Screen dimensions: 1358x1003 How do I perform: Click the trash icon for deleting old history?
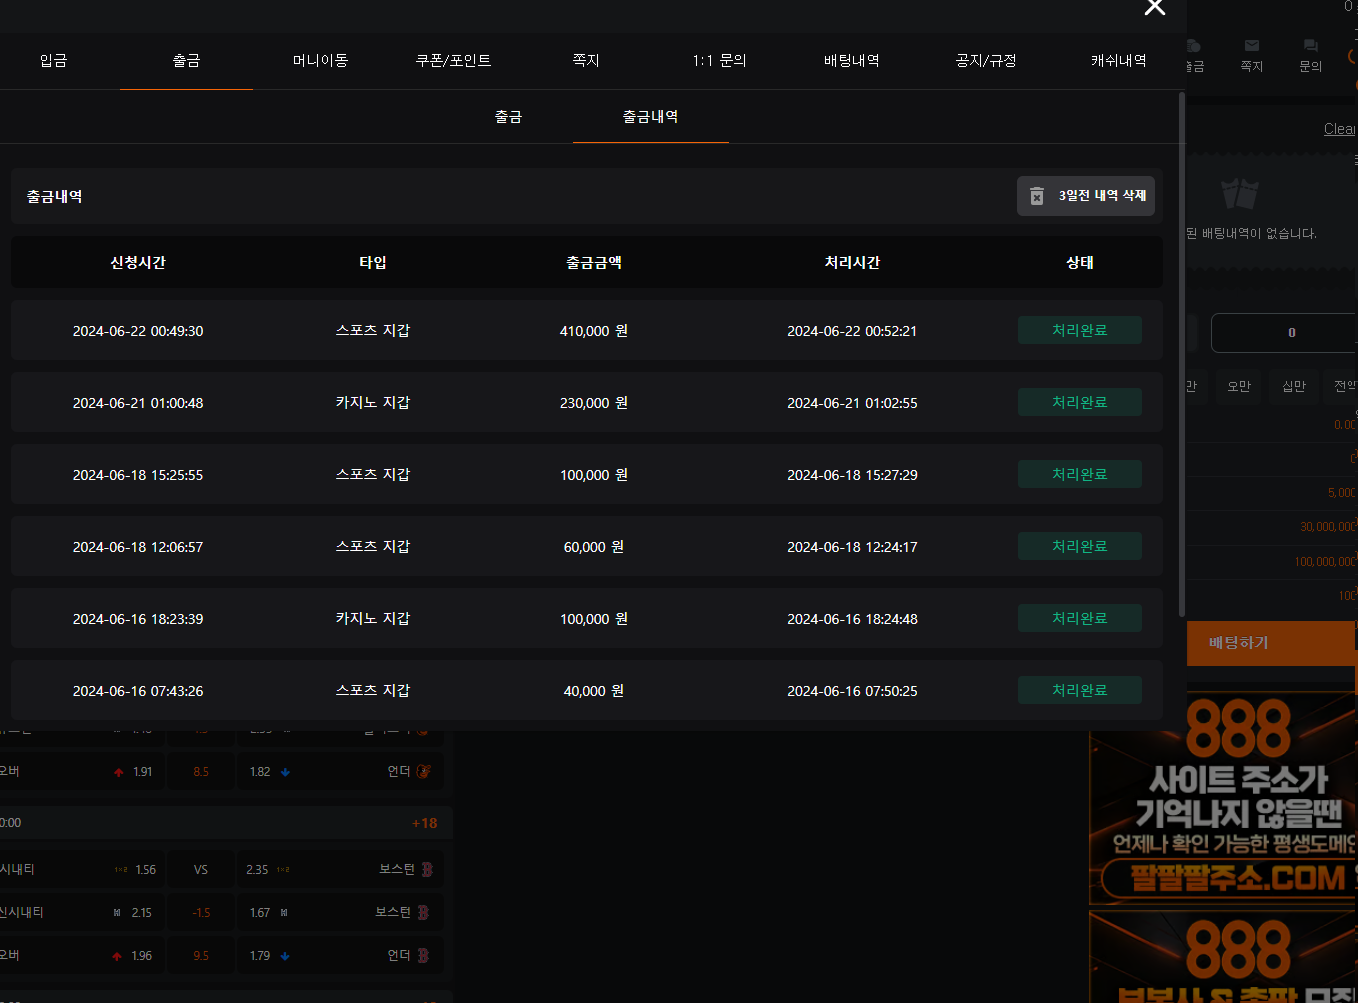[x=1037, y=196]
